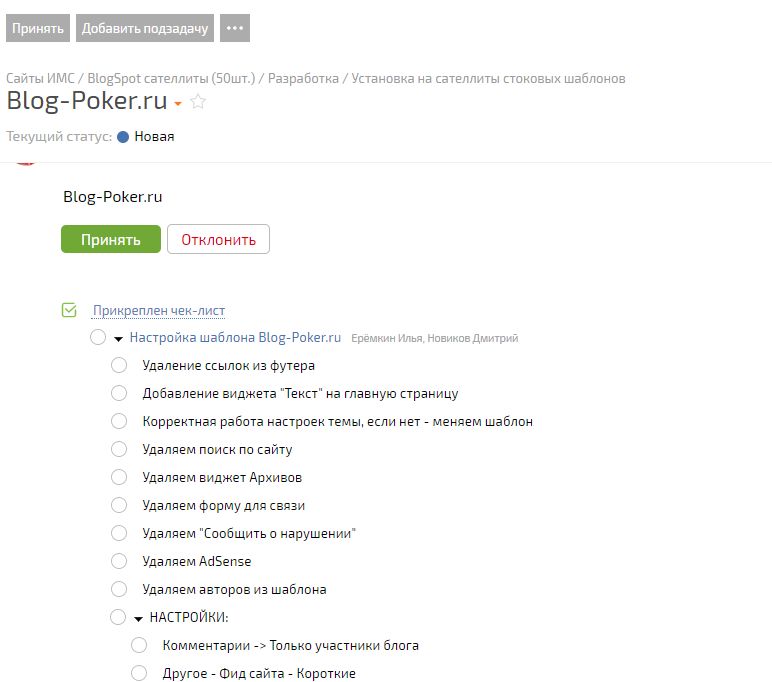772x682 pixels.
Task: Check off Удаление ссылок из футера
Action: click(x=119, y=366)
